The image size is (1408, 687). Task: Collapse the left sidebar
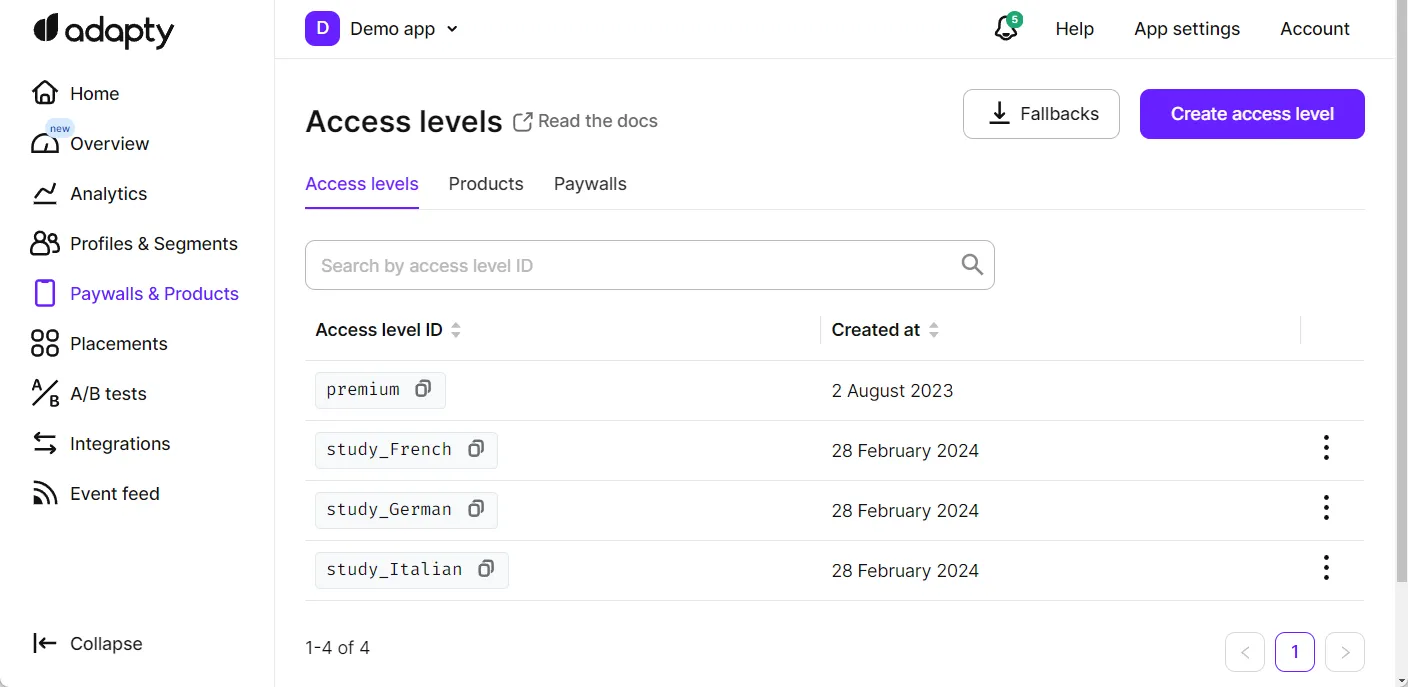tap(88, 644)
